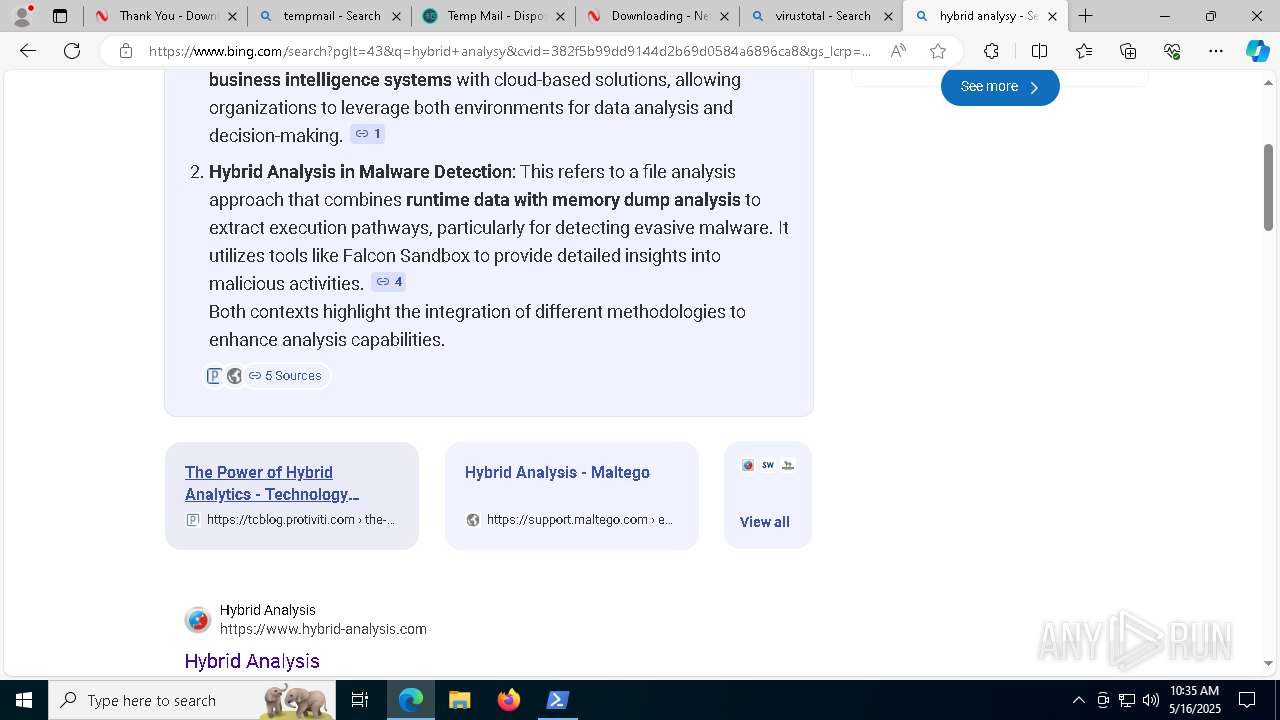Close the virustotal - Search tab

click(888, 16)
